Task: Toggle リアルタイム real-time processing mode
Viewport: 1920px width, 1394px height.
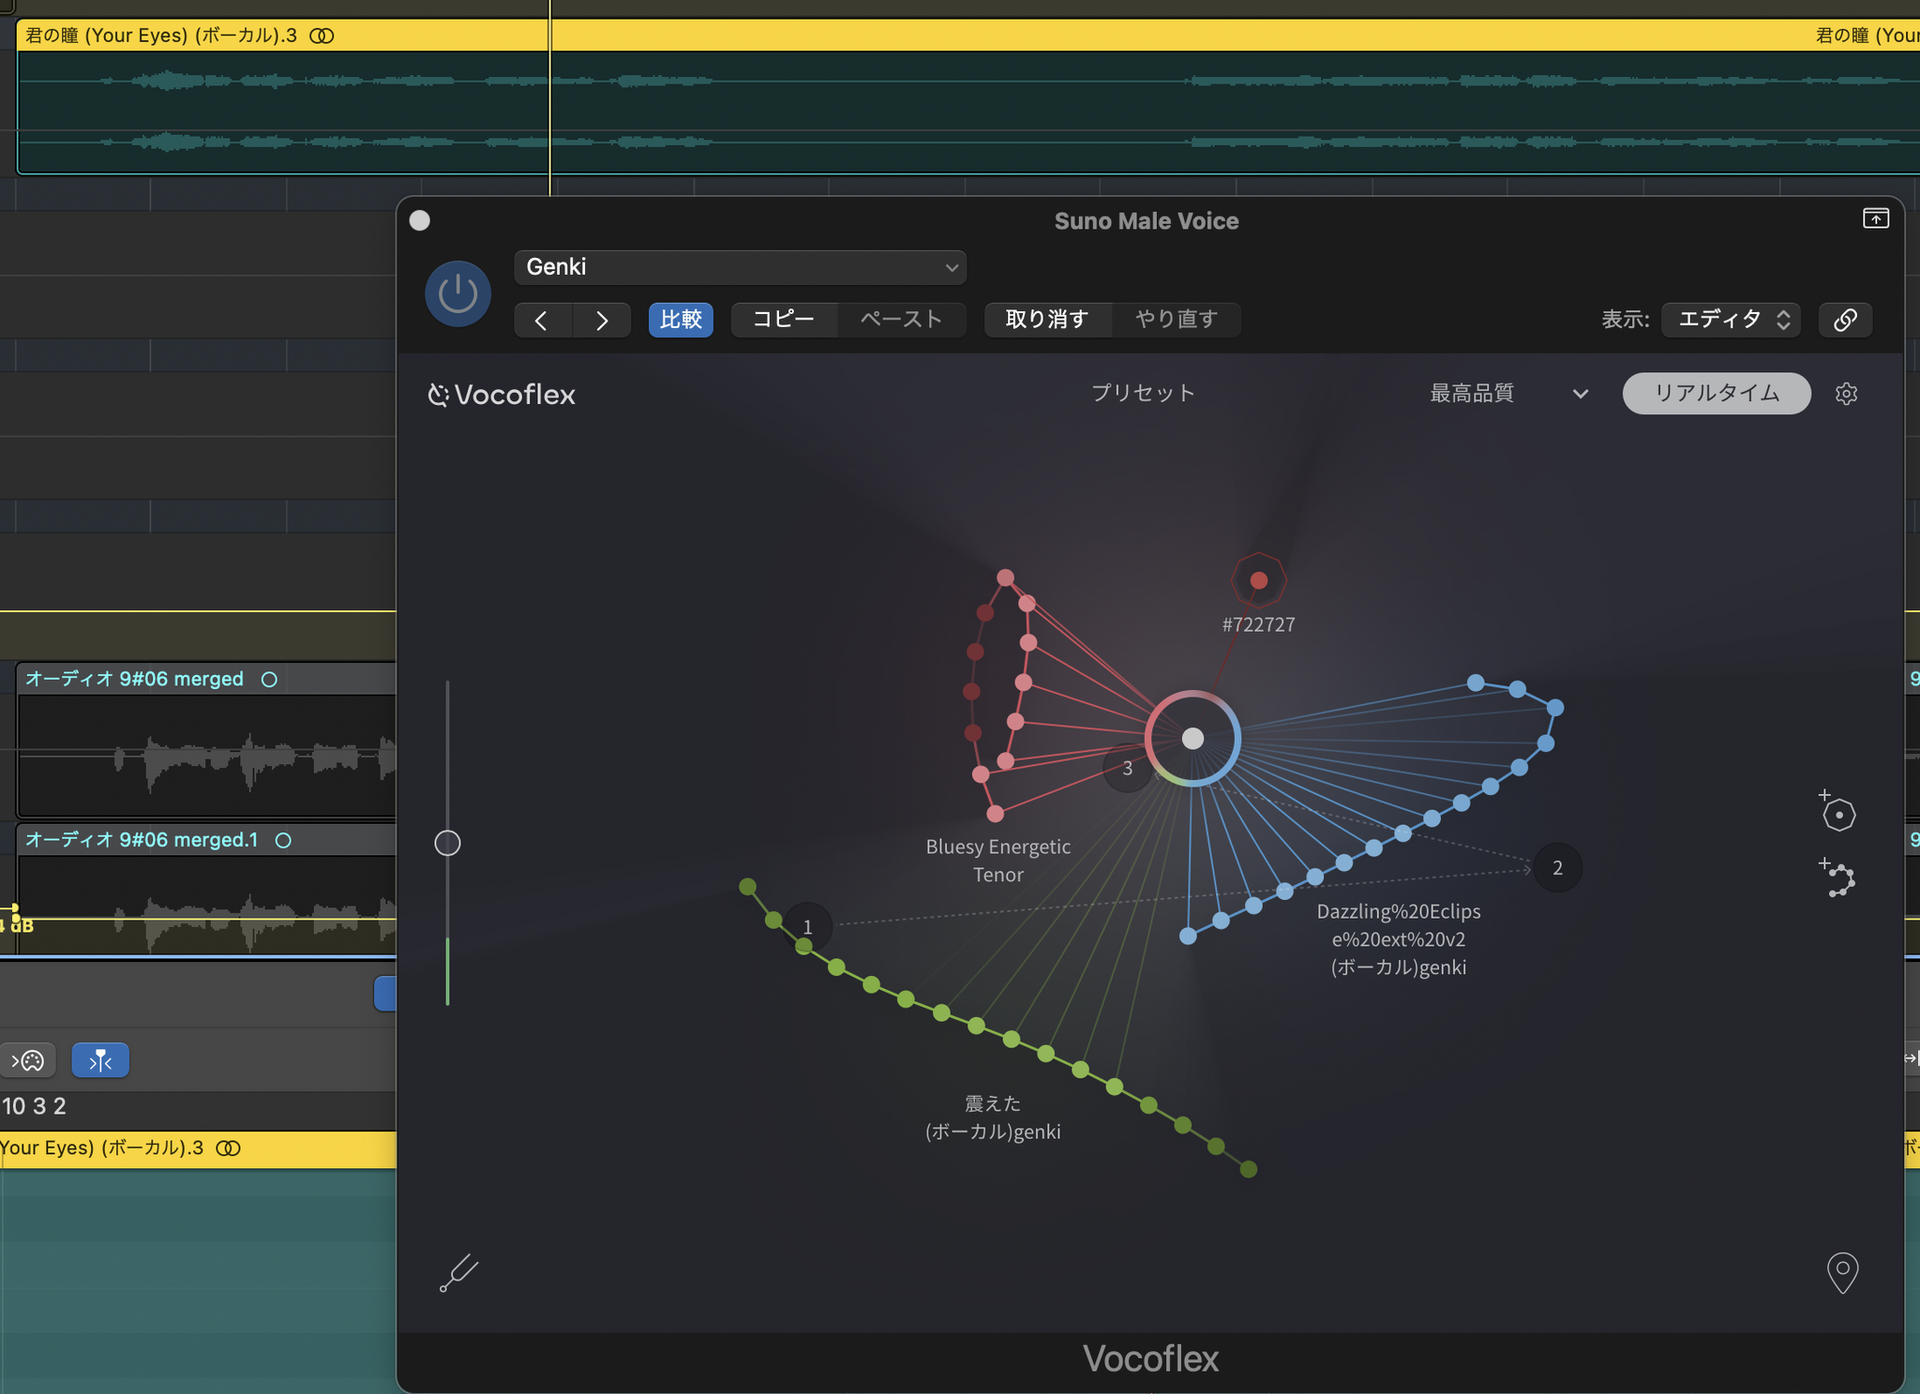Action: pos(1716,393)
